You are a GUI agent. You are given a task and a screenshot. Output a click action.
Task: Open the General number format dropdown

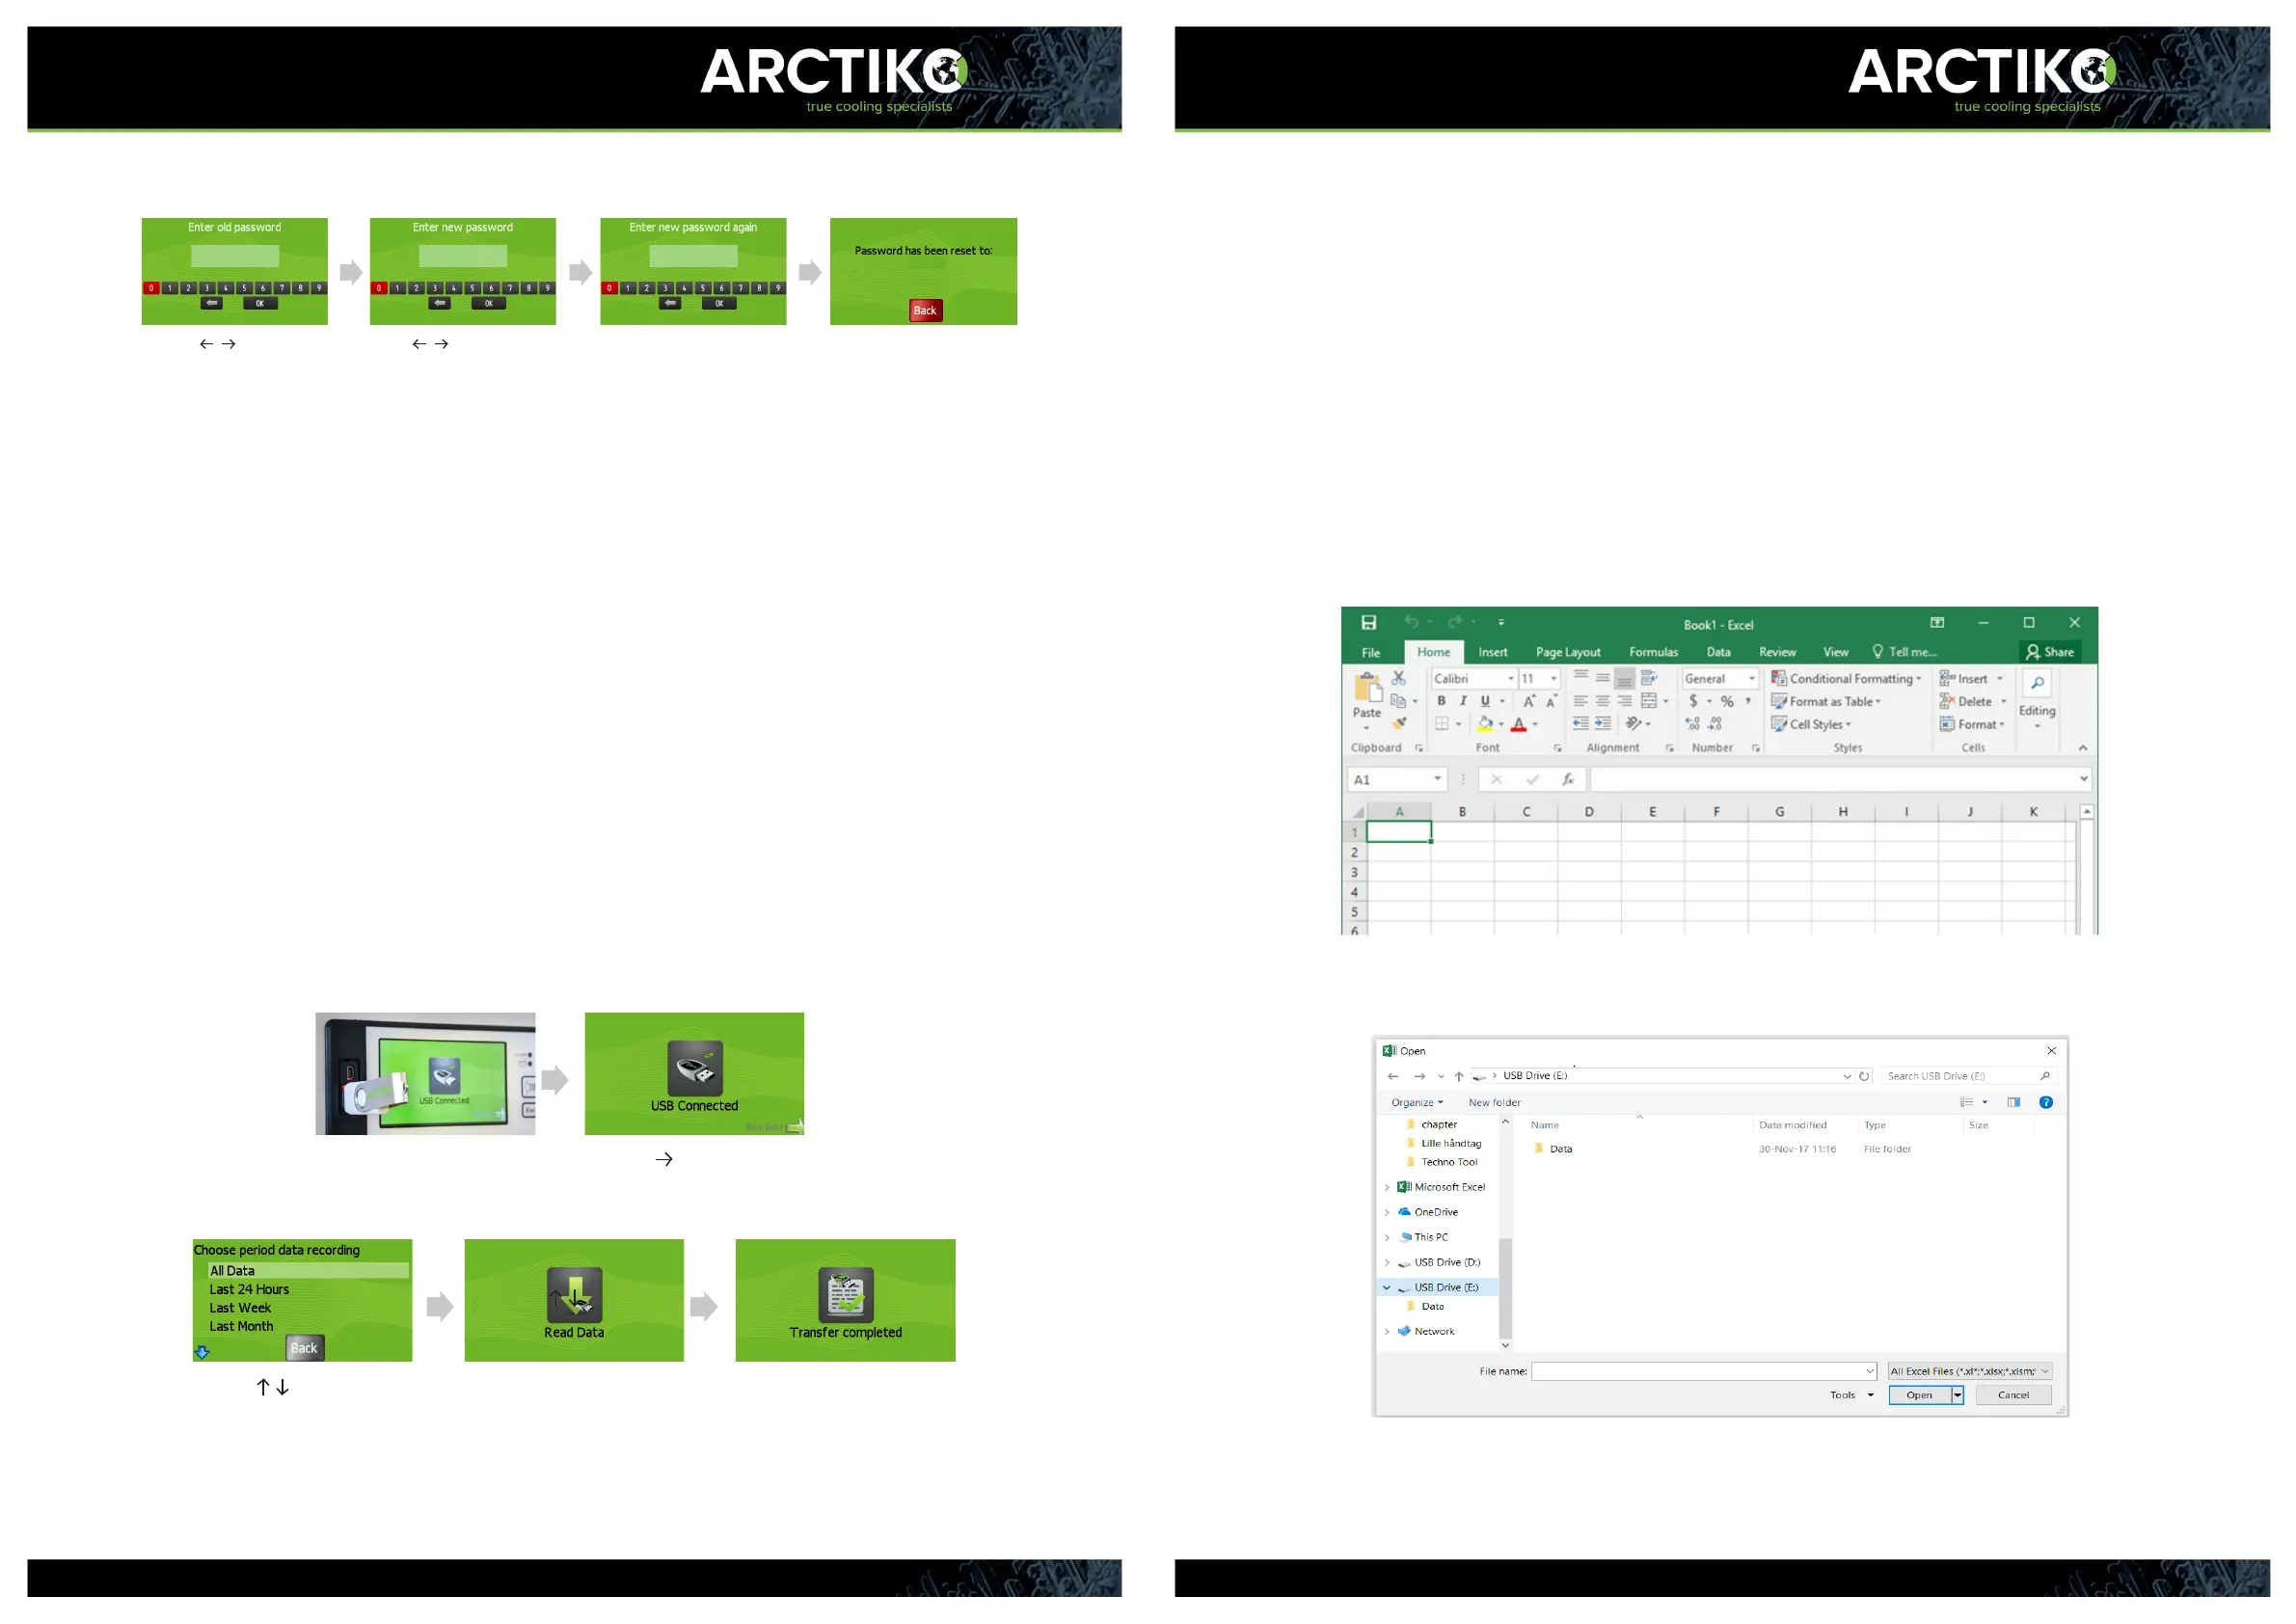pos(1752,679)
